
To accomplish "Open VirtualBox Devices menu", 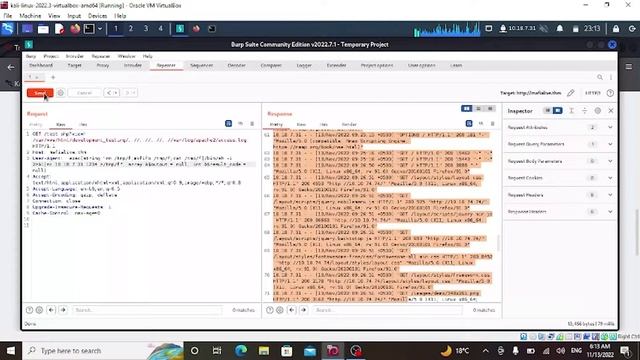I will [x=97, y=16].
